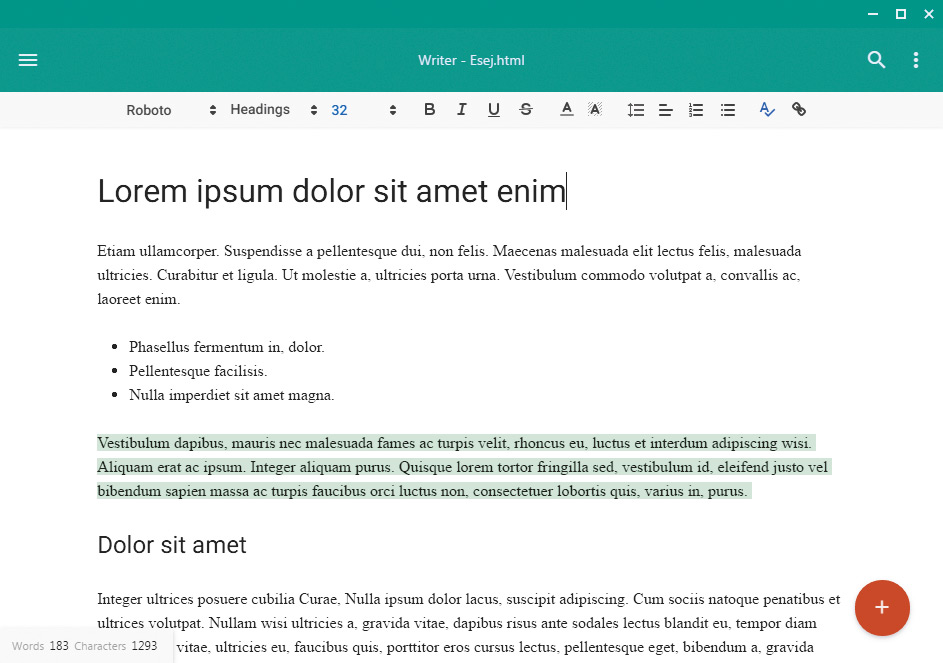Create a bulleted list
The image size is (943, 663).
coord(727,109)
